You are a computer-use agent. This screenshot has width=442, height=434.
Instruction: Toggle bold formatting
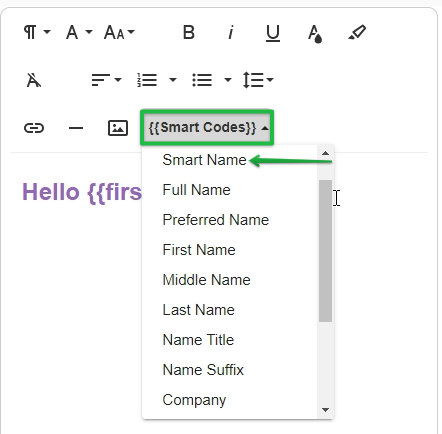click(x=189, y=32)
